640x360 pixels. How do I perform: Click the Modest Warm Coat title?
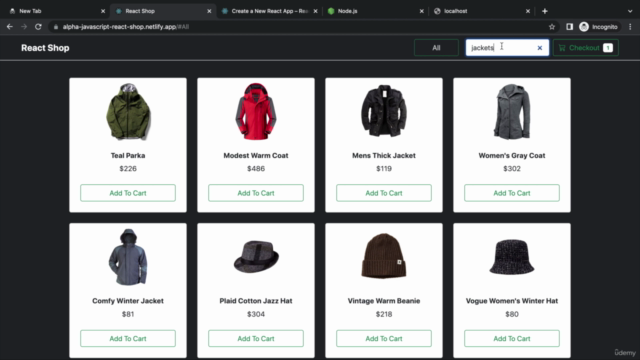coord(256,156)
